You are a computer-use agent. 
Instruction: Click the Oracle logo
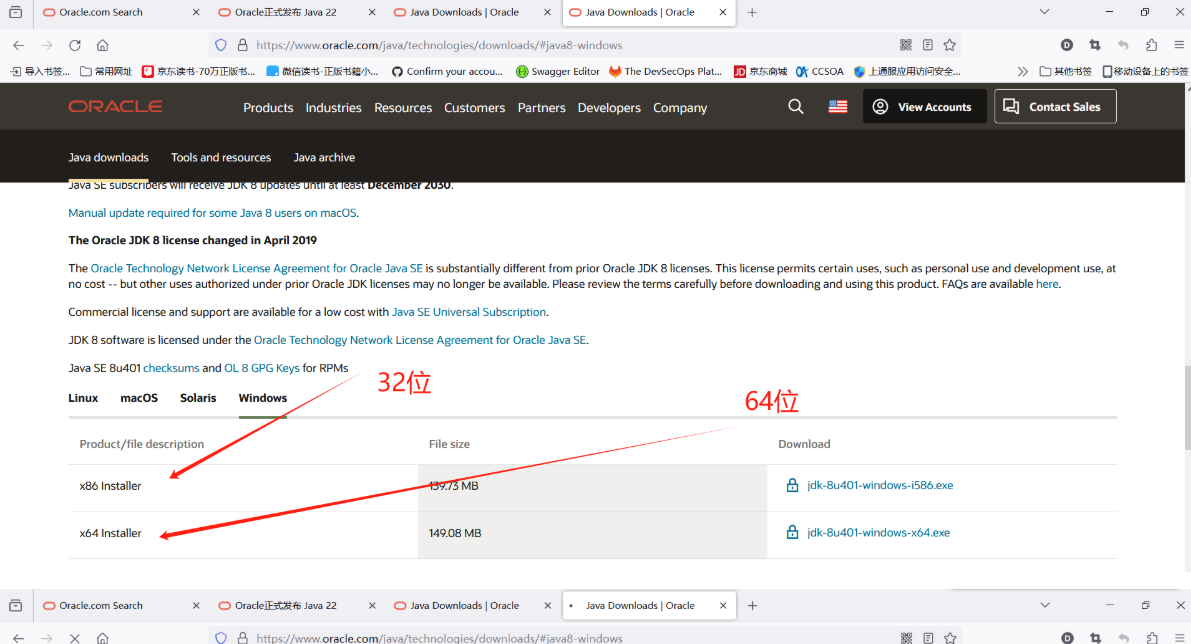pyautogui.click(x=115, y=106)
